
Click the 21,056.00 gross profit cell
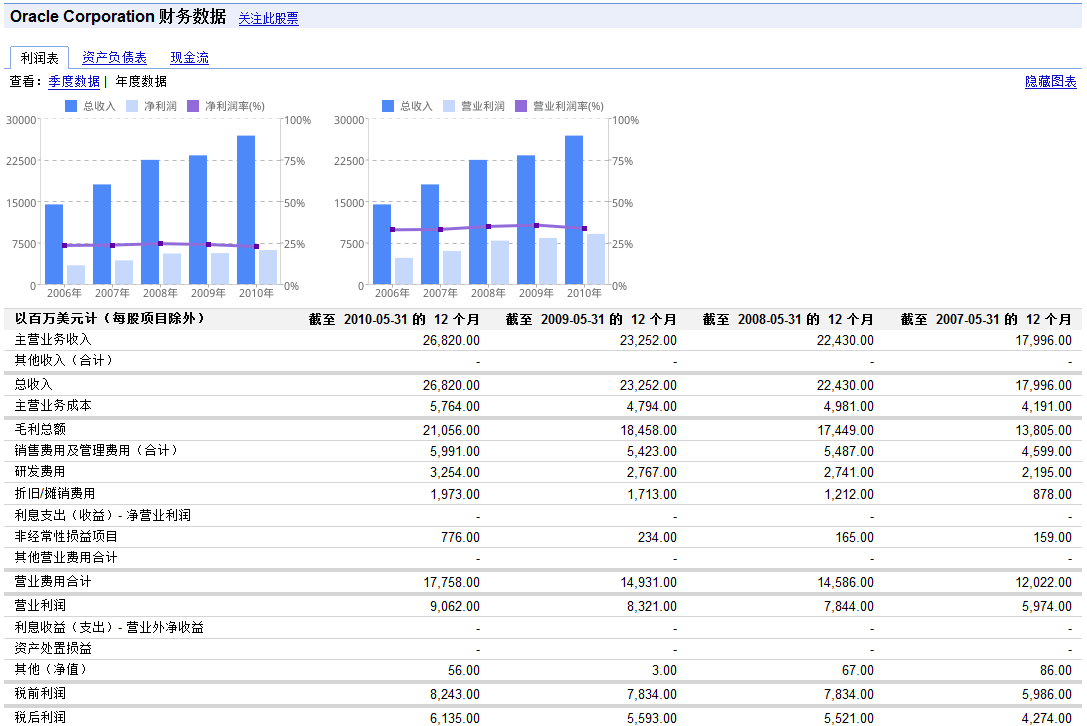[451, 431]
